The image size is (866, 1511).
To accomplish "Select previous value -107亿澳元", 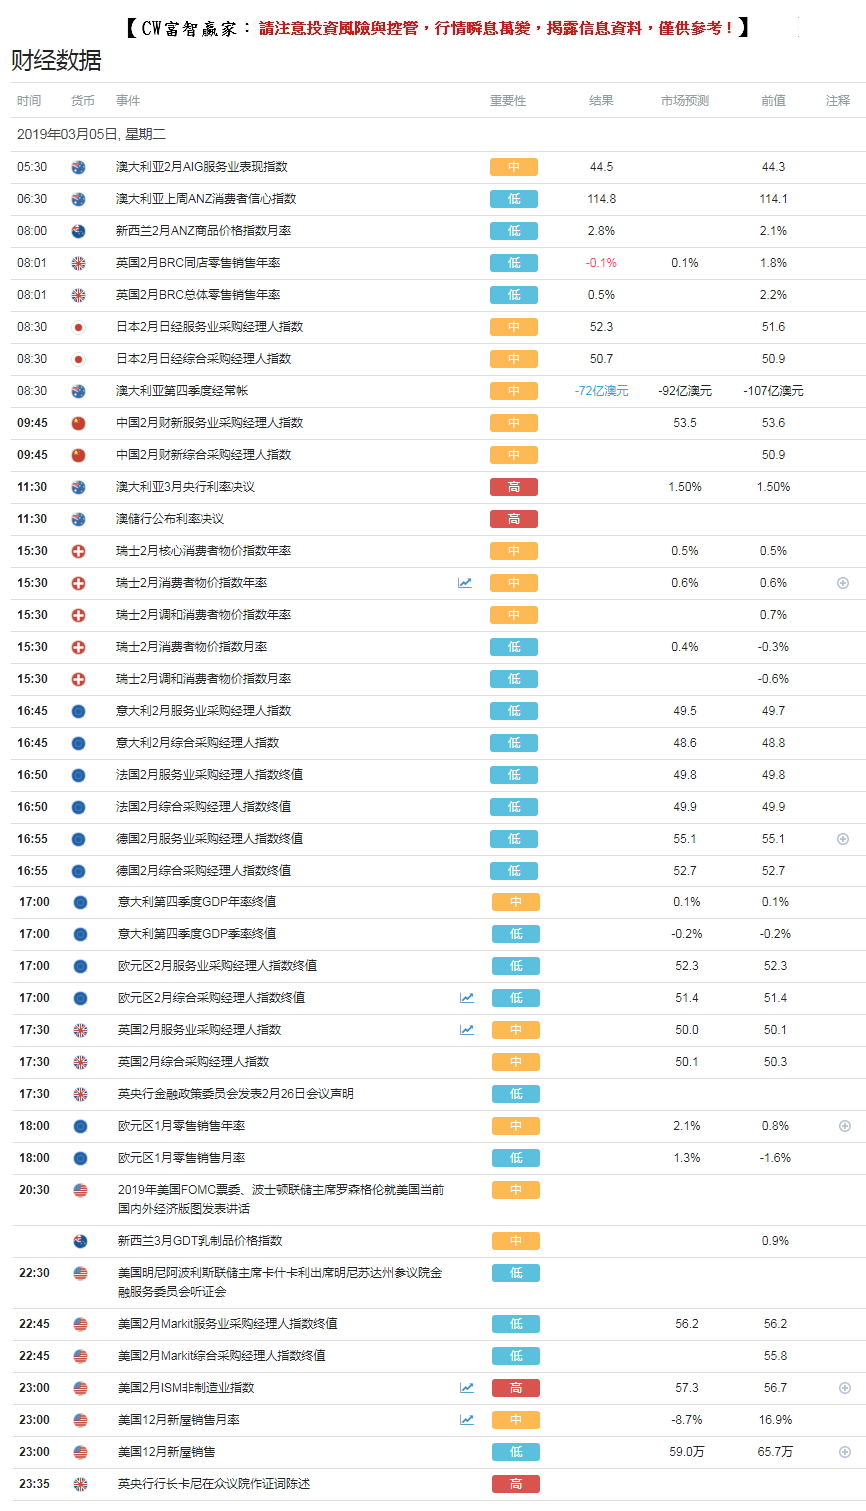I will click(x=773, y=391).
